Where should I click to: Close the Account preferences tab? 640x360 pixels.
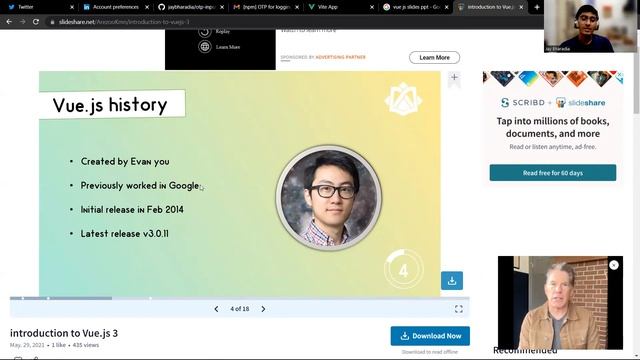[x=147, y=7]
